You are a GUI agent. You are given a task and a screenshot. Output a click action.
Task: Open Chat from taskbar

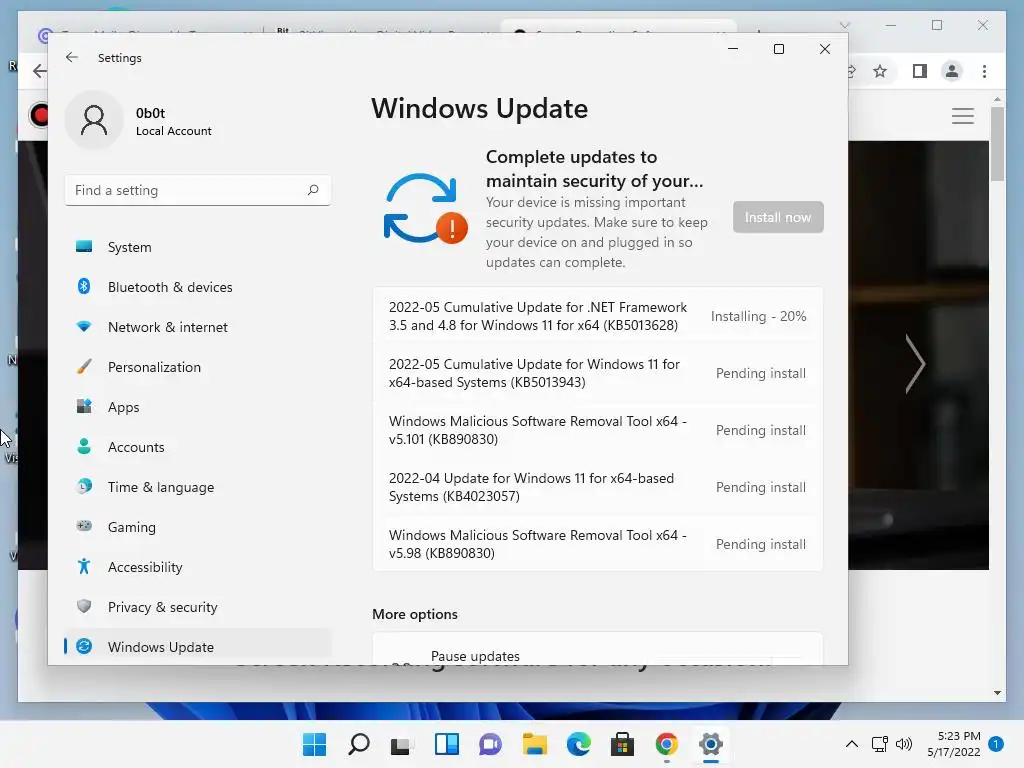490,744
